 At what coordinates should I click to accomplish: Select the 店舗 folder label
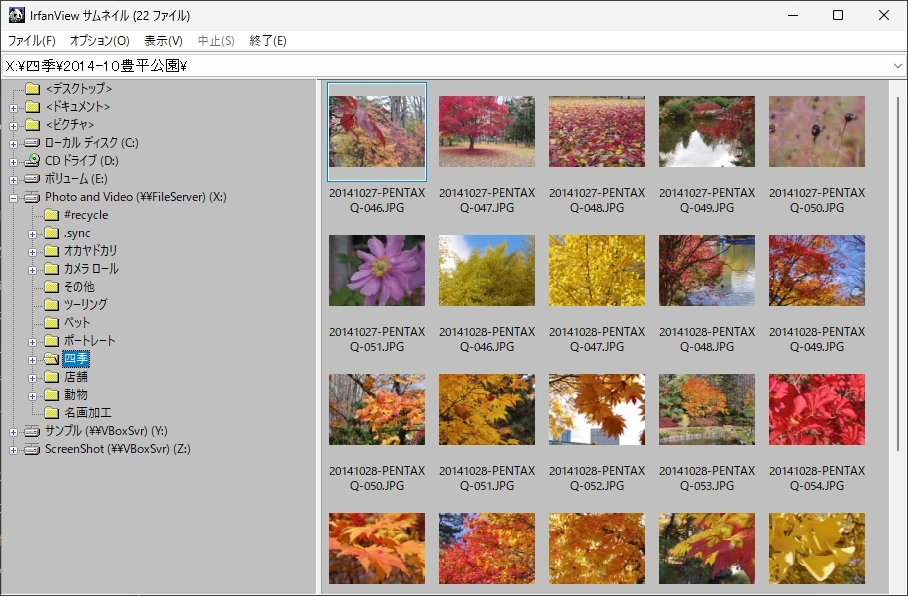coord(76,376)
